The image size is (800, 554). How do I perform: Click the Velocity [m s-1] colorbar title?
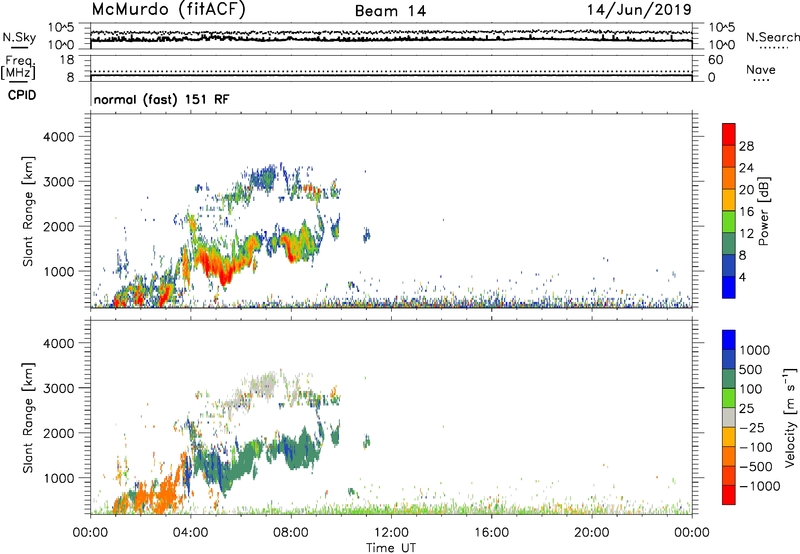pyautogui.click(x=790, y=417)
